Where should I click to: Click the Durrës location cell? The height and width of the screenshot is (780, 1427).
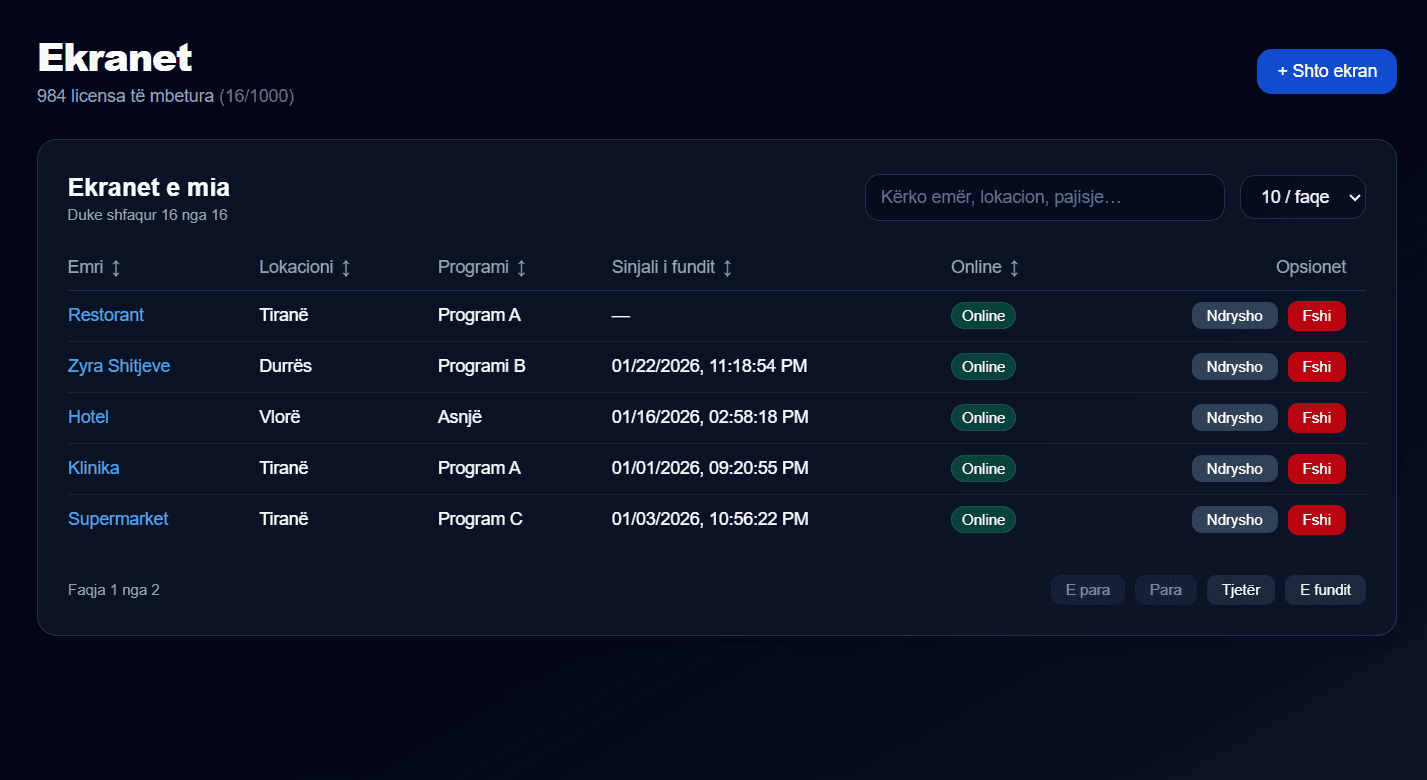coord(285,366)
